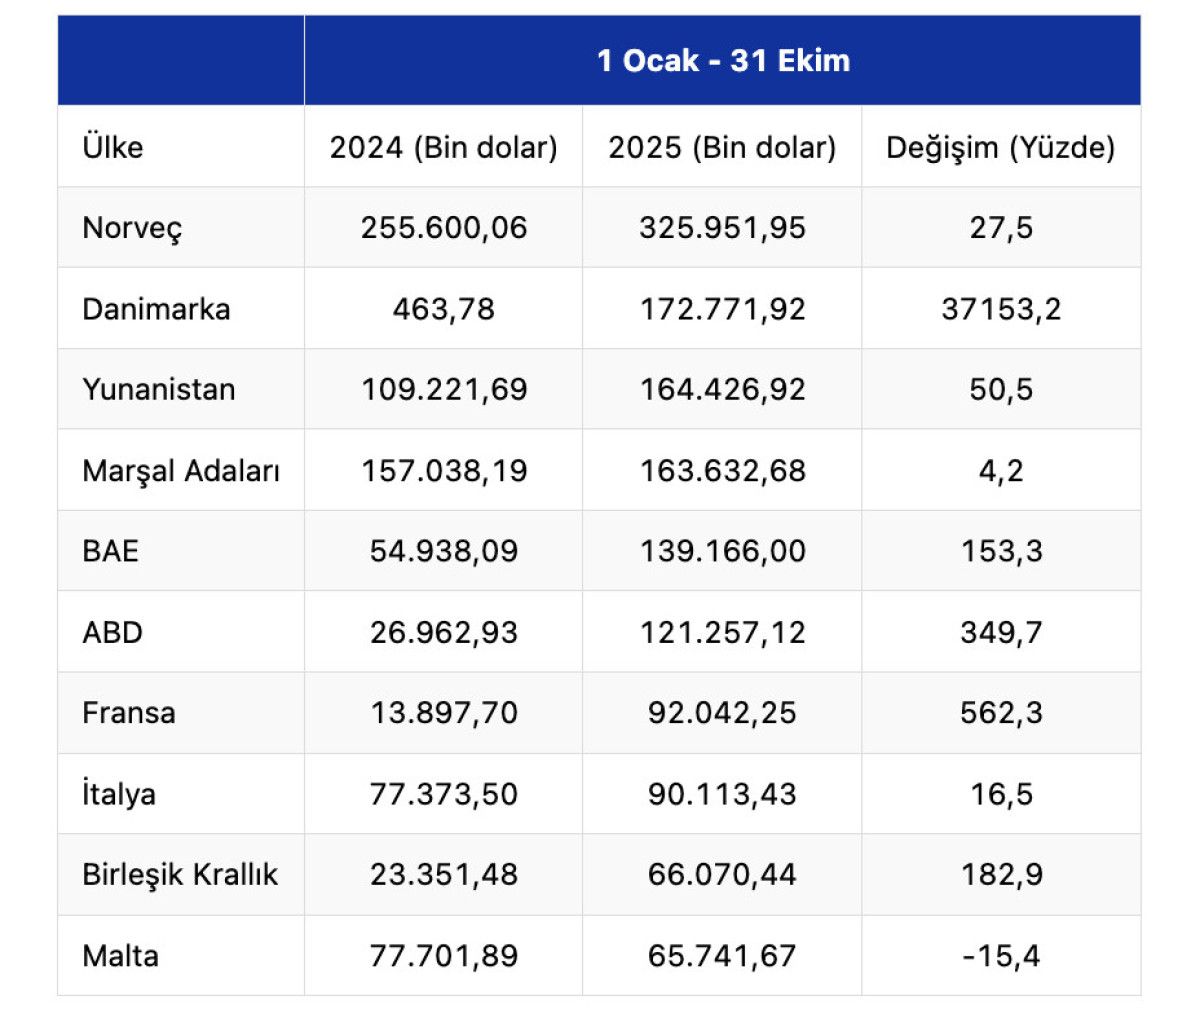The image size is (1200, 1009).
Task: Click the 'Ülke' column header
Action: [x=113, y=147]
